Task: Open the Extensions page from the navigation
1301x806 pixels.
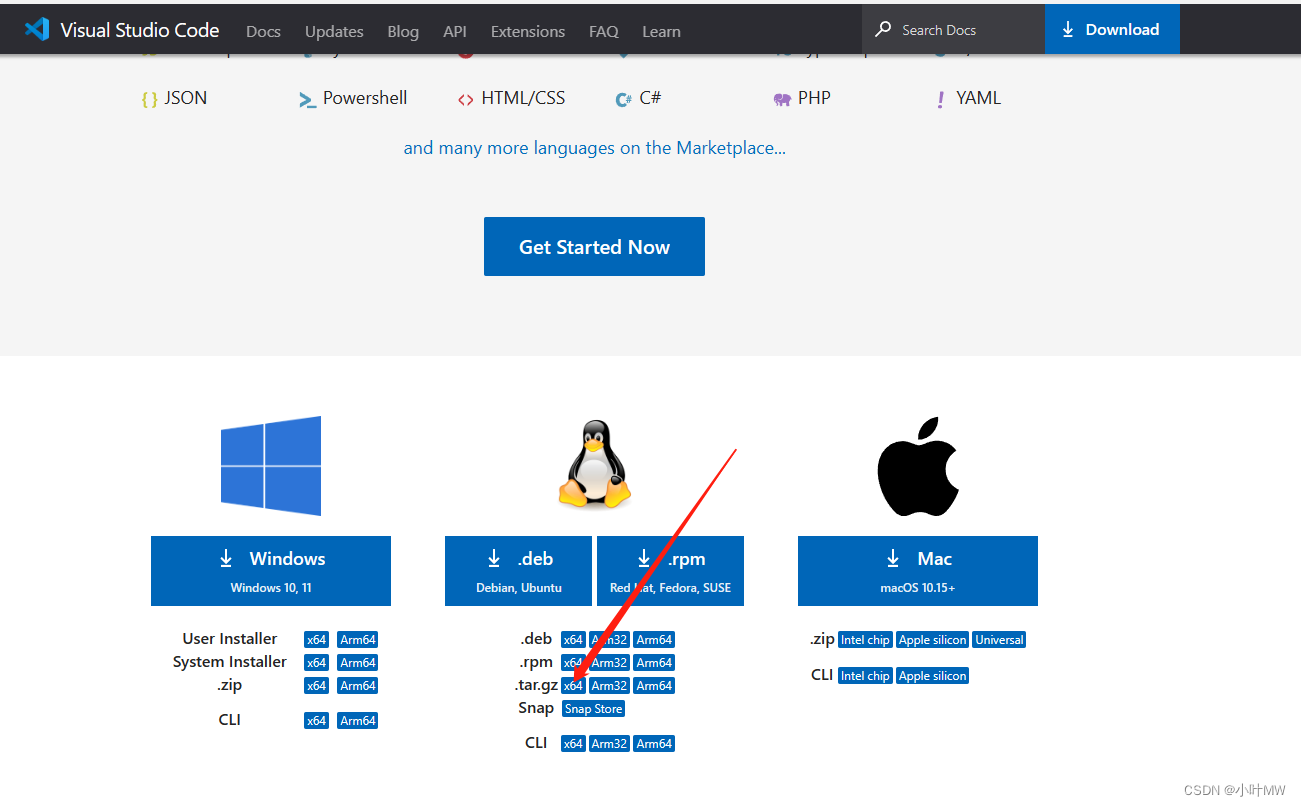Action: coord(527,31)
